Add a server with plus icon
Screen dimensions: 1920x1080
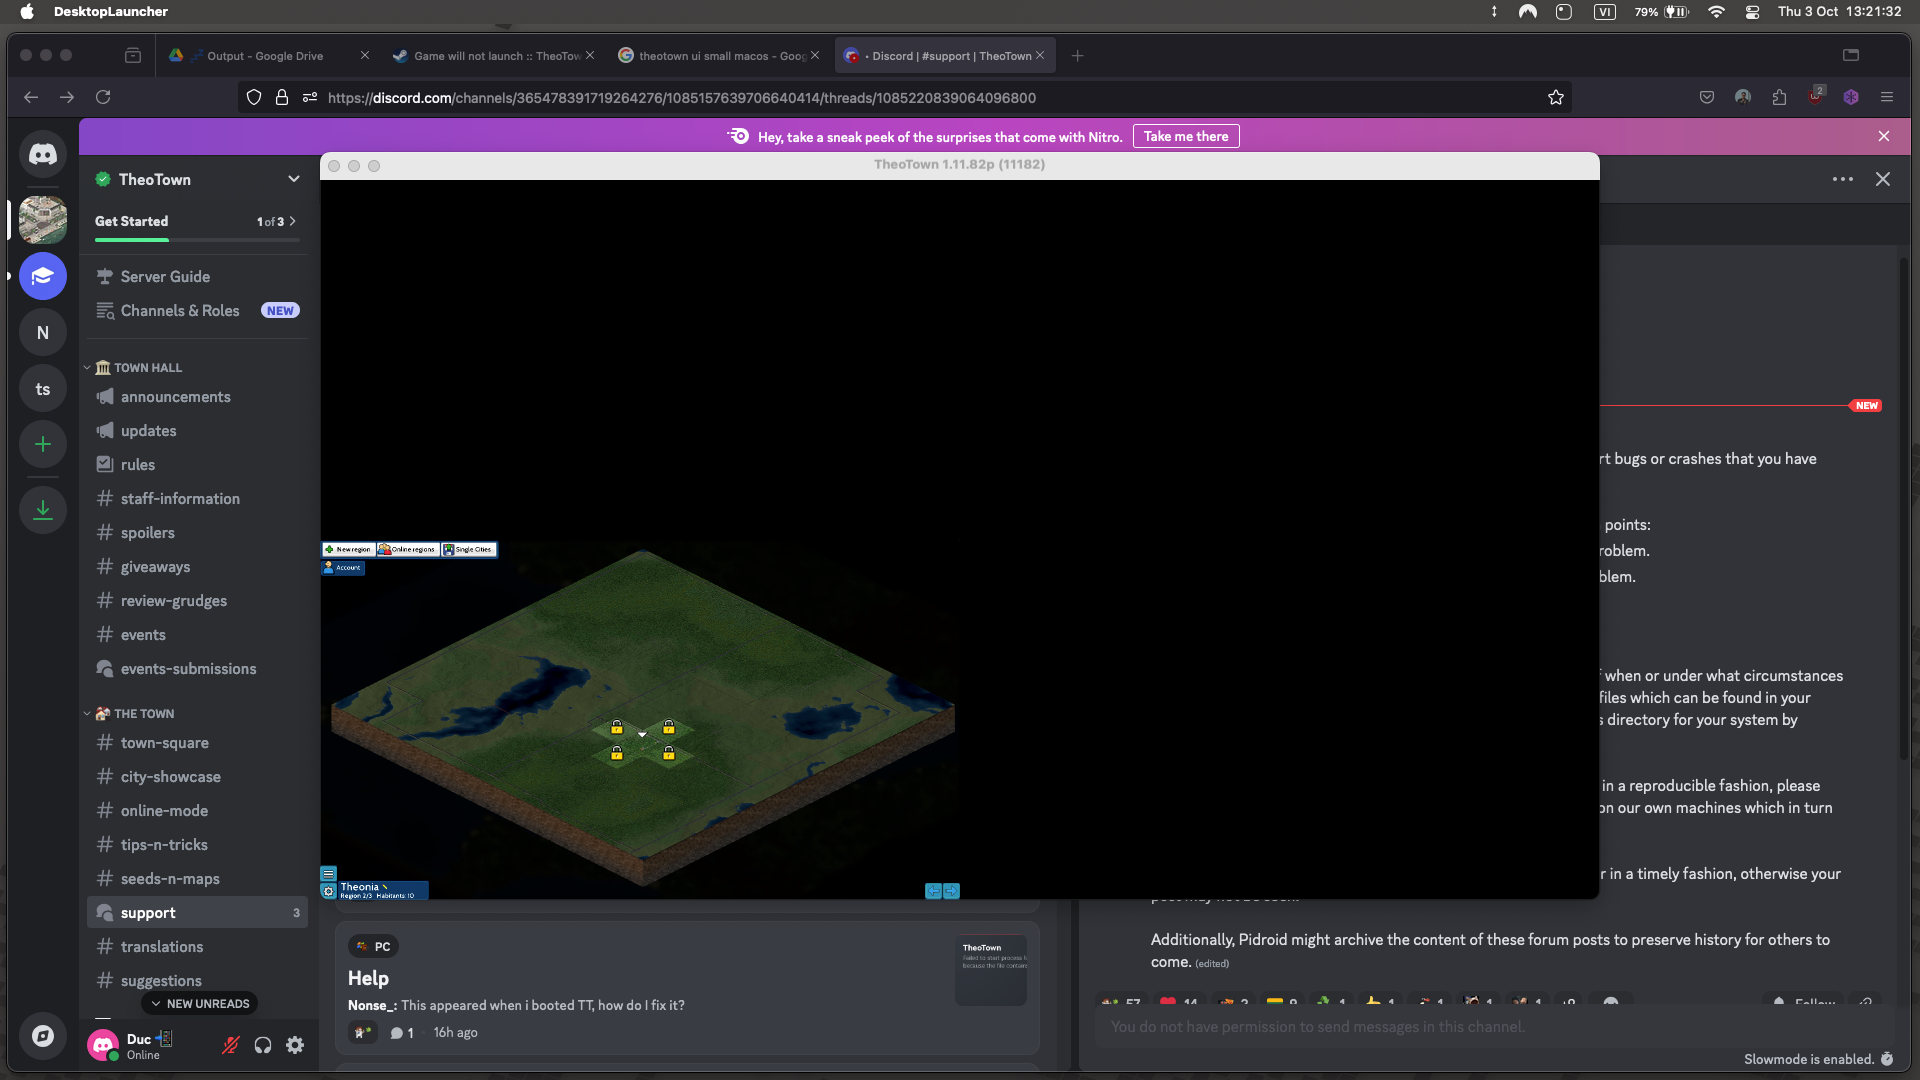(43, 444)
